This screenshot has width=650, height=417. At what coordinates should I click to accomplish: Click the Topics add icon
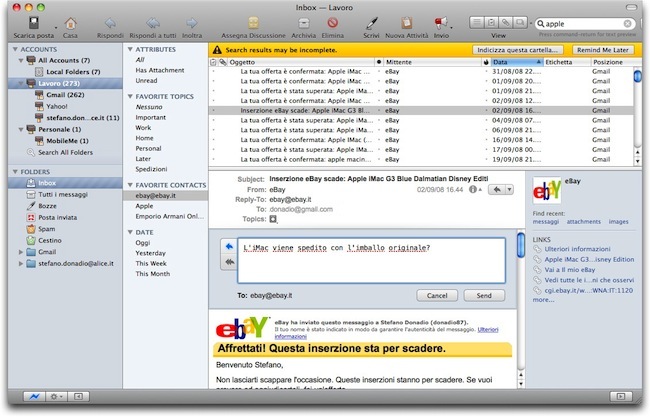click(x=273, y=219)
